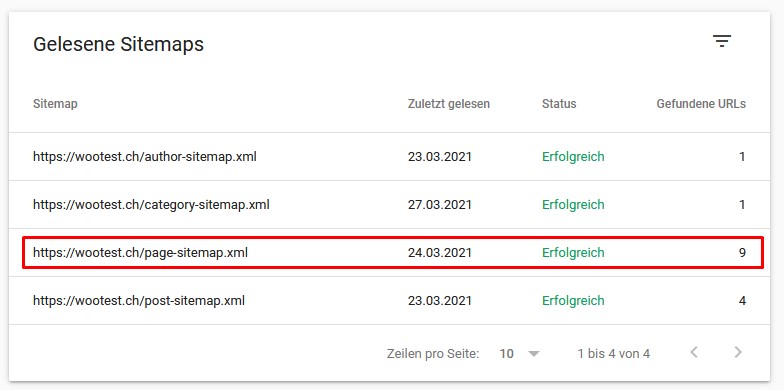This screenshot has height=390, width=784.
Task: Go to previous page arrow
Action: point(694,352)
